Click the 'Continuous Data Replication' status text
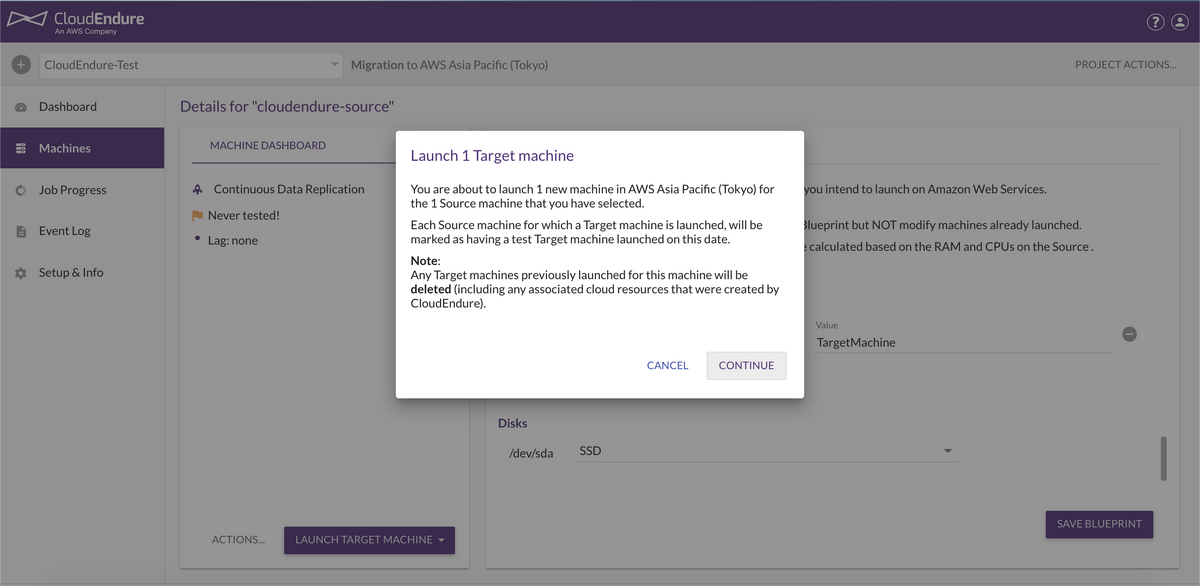This screenshot has width=1200, height=586. coord(289,189)
